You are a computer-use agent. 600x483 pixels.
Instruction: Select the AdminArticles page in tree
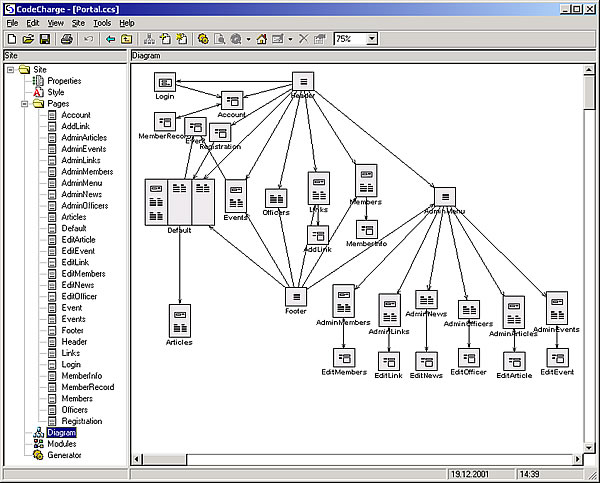[x=83, y=138]
